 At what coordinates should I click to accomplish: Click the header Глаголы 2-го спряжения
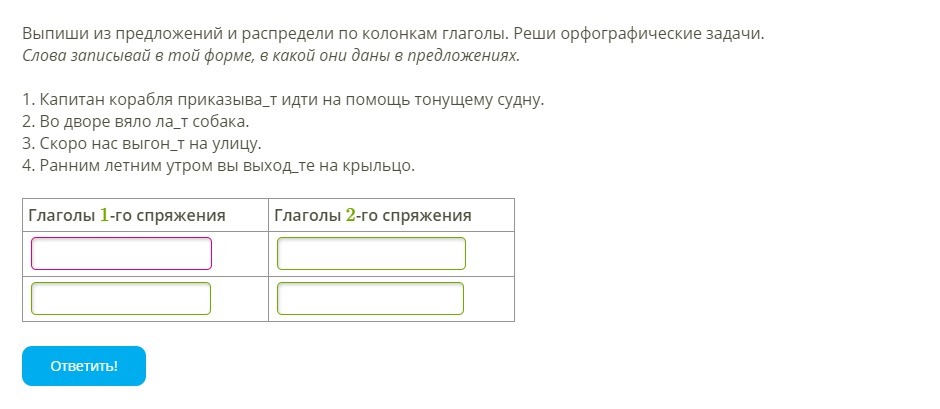pyautogui.click(x=373, y=215)
